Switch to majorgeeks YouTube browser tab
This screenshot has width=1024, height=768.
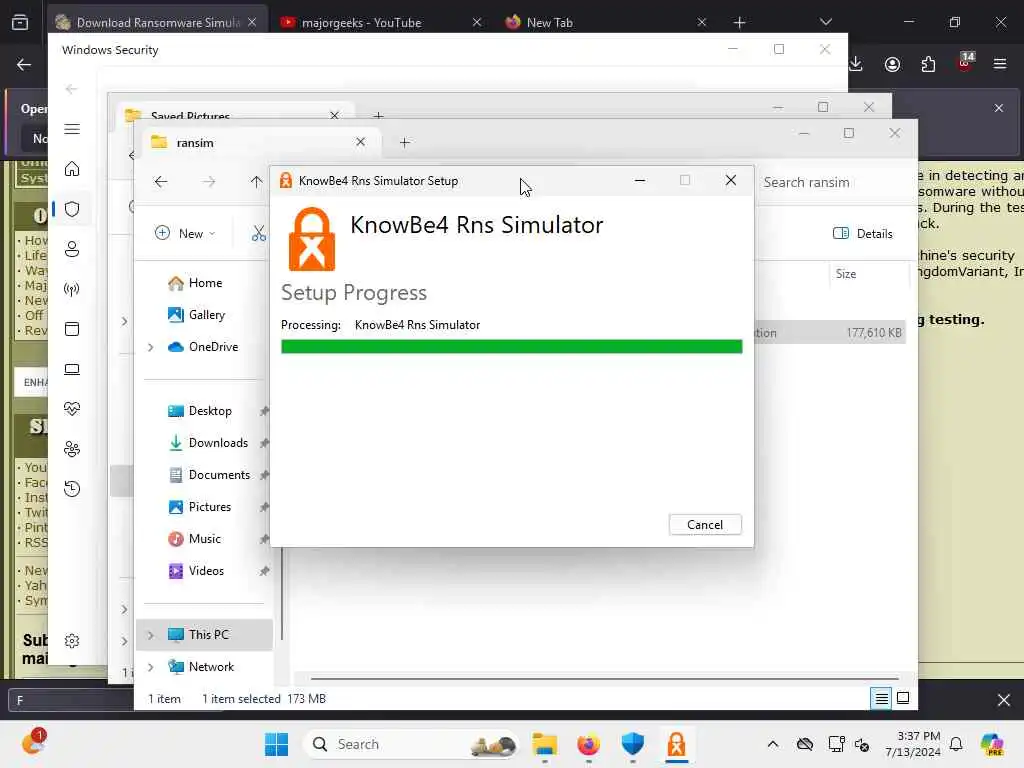click(x=381, y=22)
